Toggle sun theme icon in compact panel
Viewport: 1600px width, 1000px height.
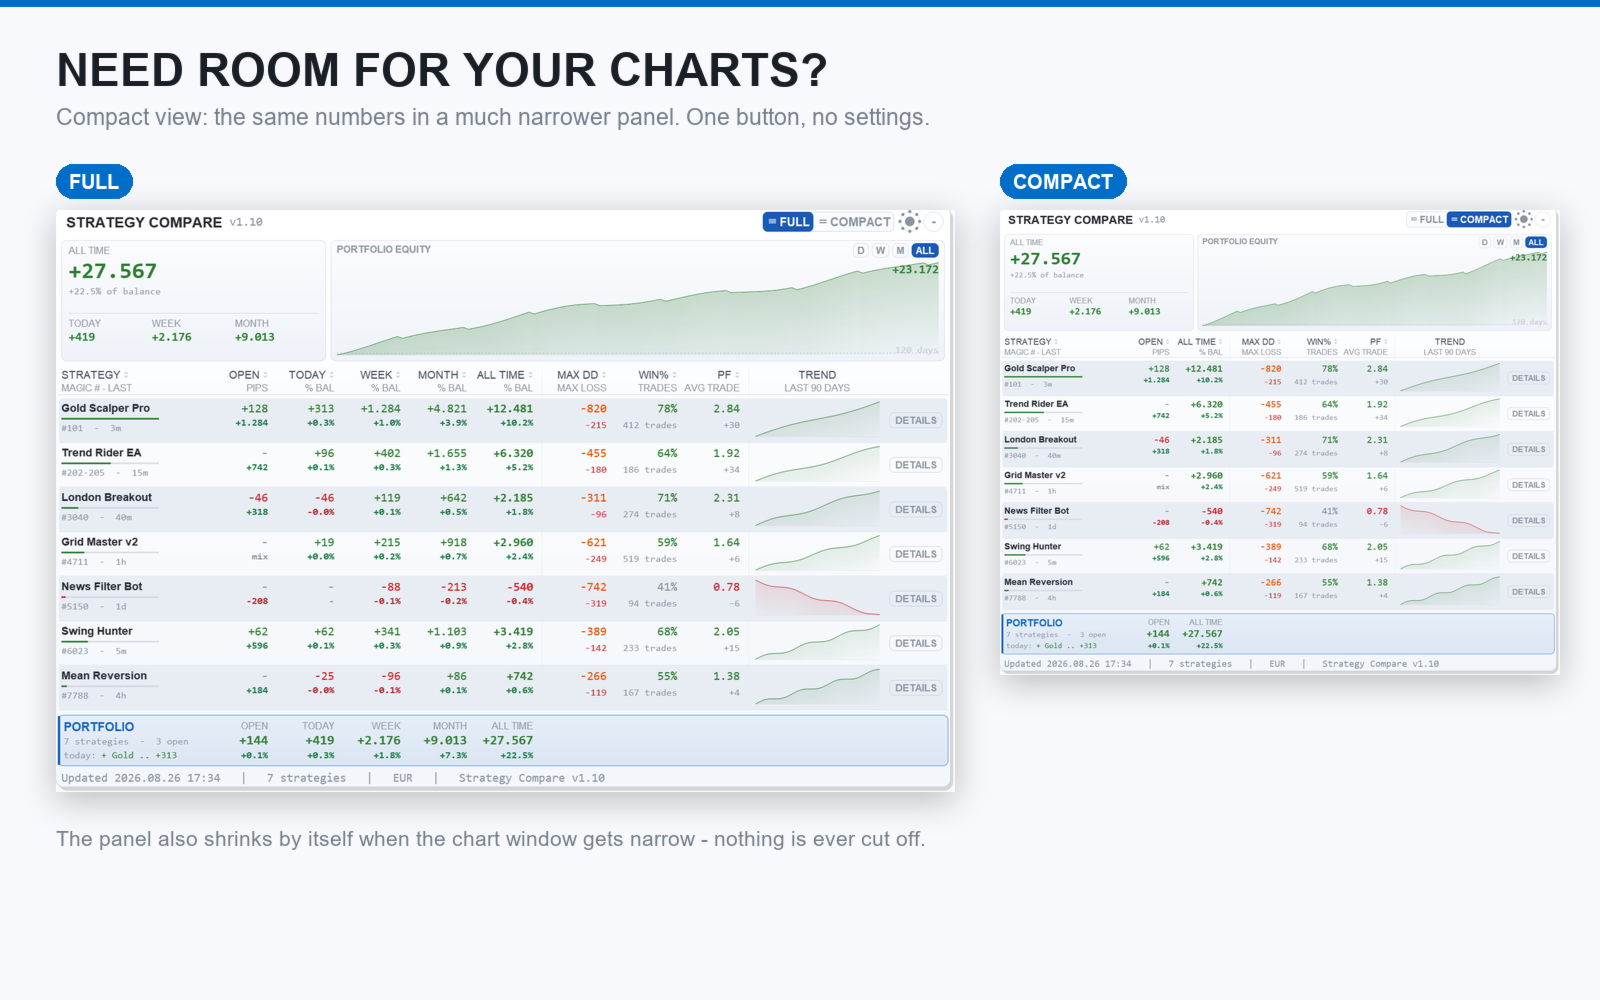1523,219
